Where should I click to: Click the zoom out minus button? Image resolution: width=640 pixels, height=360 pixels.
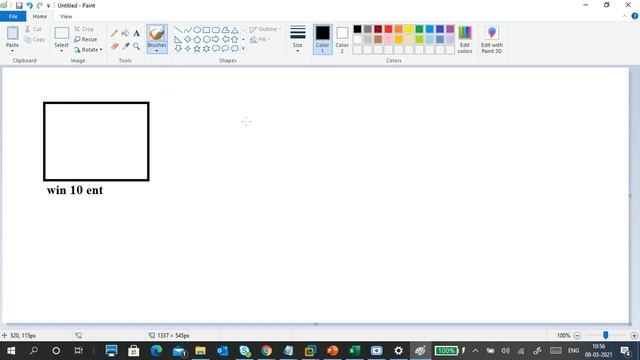pyautogui.click(x=577, y=336)
